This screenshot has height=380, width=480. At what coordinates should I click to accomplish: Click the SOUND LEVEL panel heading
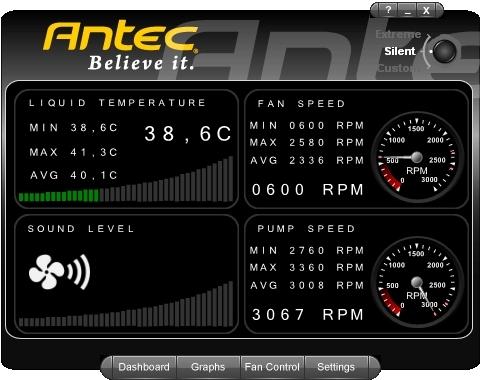(x=81, y=229)
